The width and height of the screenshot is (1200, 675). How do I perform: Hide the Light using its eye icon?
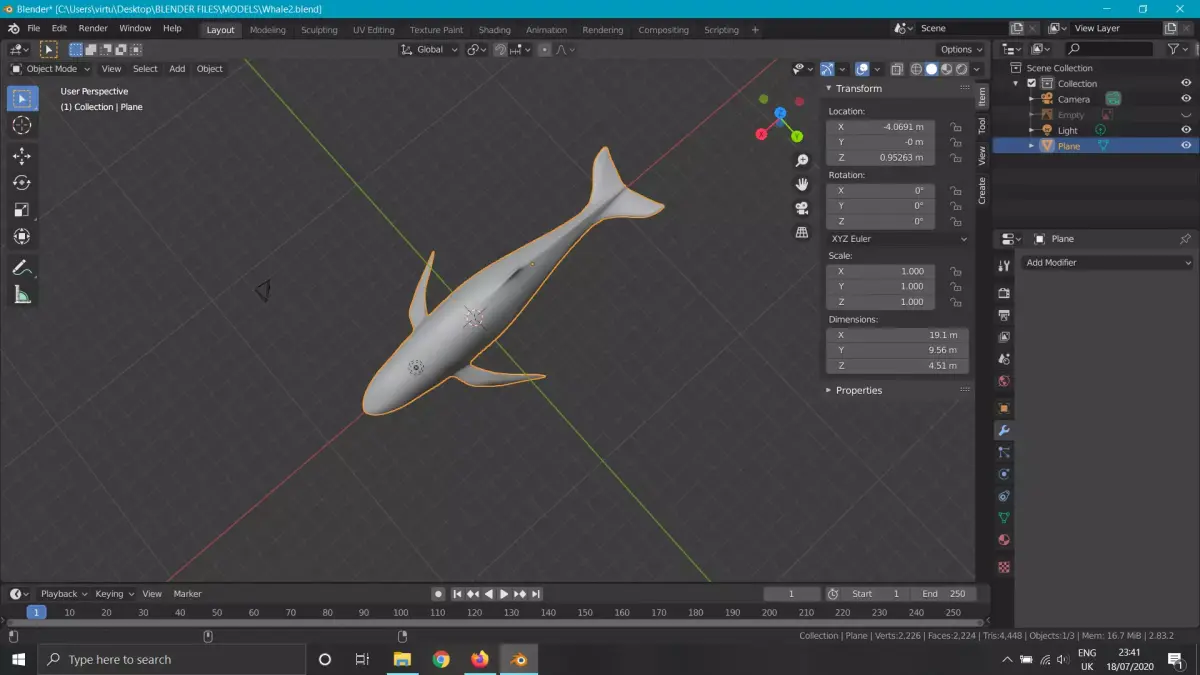coord(1186,130)
